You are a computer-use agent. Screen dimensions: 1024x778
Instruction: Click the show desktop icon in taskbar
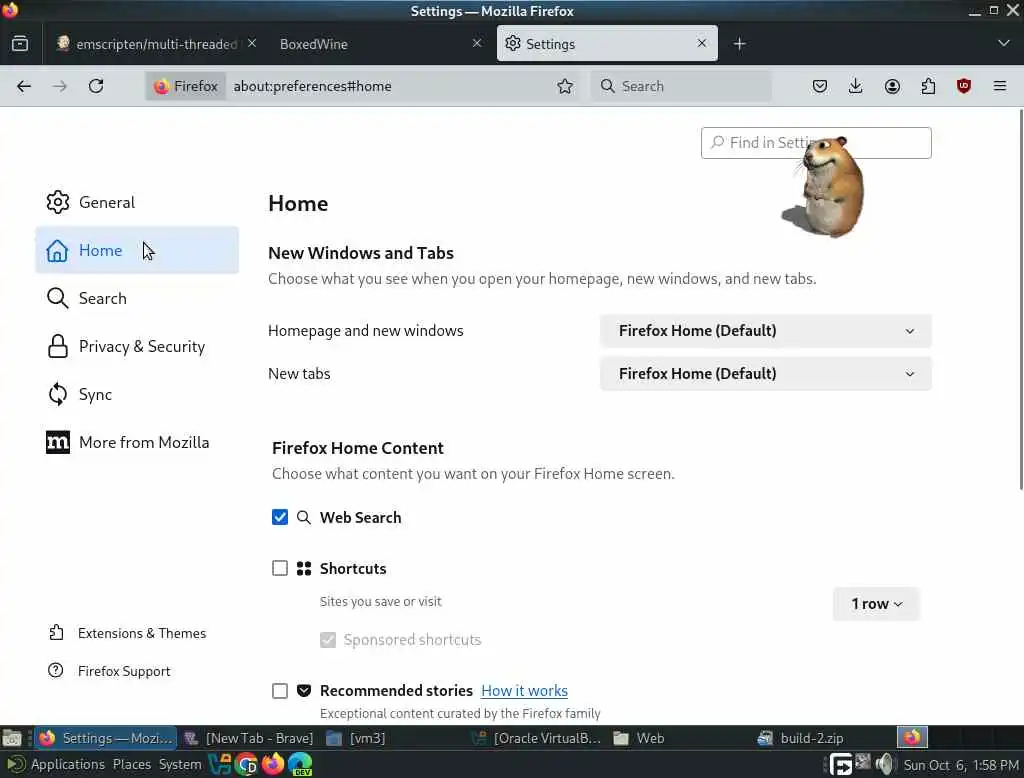(x=12, y=738)
